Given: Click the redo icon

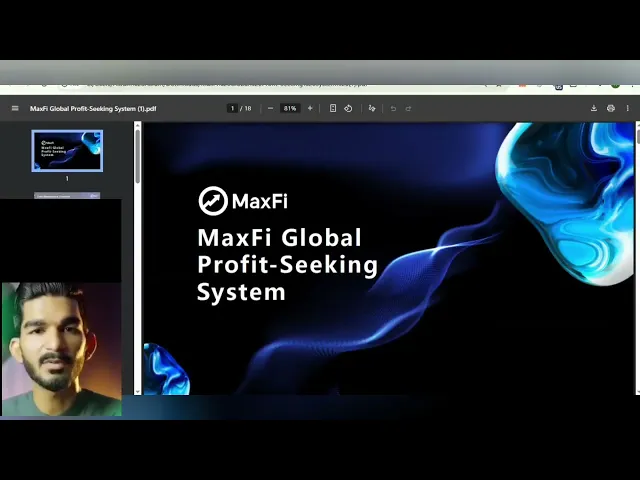Looking at the screenshot, I should click(x=408, y=109).
